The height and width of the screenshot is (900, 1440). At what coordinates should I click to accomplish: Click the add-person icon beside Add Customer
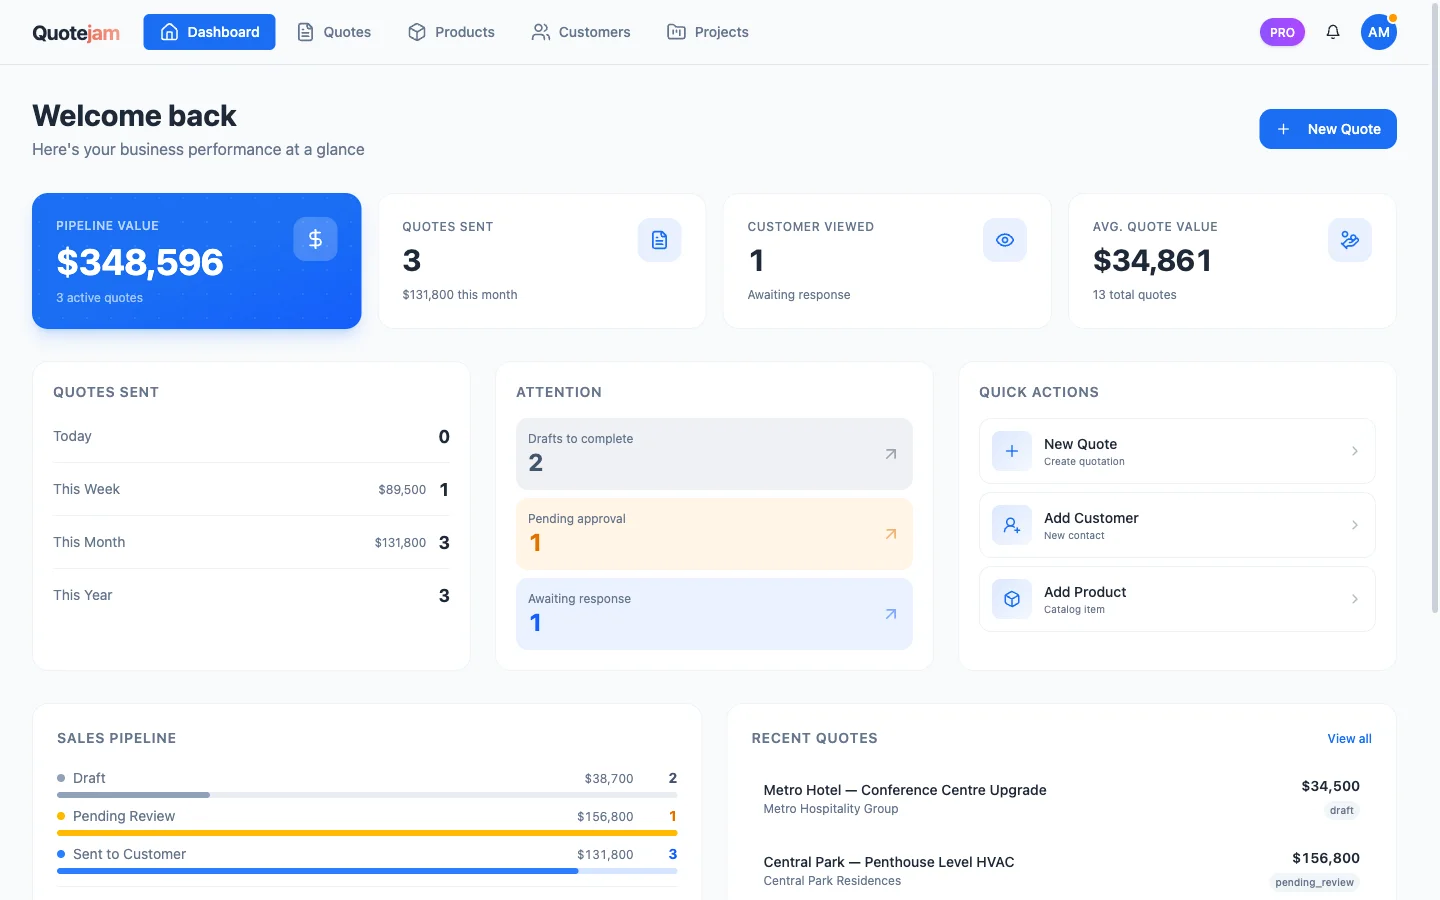click(1012, 525)
